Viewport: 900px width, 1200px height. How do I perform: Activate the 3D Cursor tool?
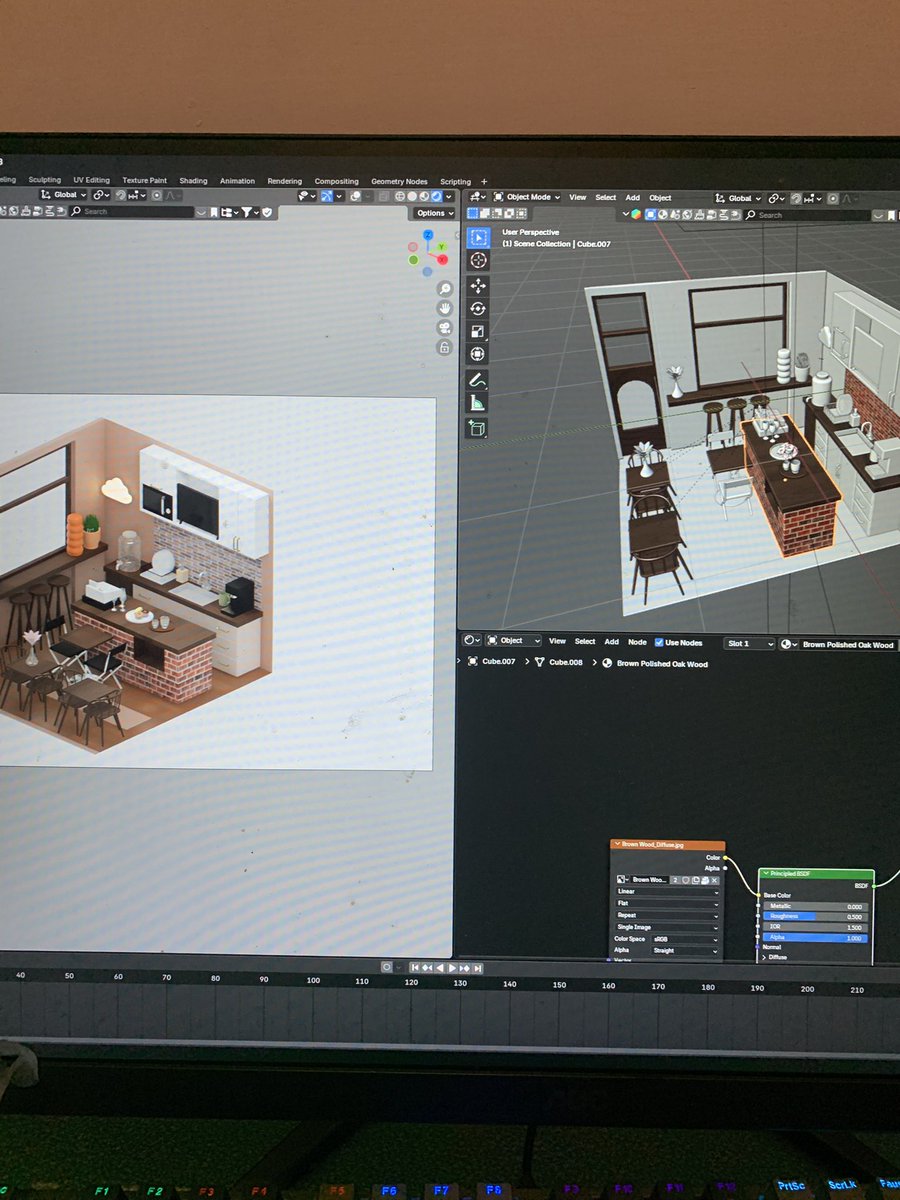coord(478,260)
